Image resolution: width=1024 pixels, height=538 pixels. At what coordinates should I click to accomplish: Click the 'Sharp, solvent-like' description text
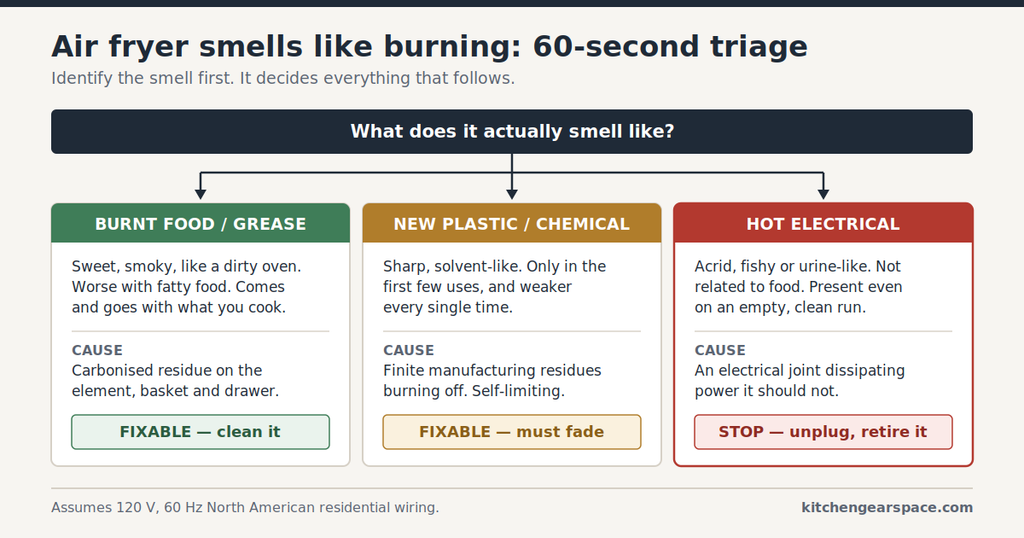pyautogui.click(x=494, y=287)
